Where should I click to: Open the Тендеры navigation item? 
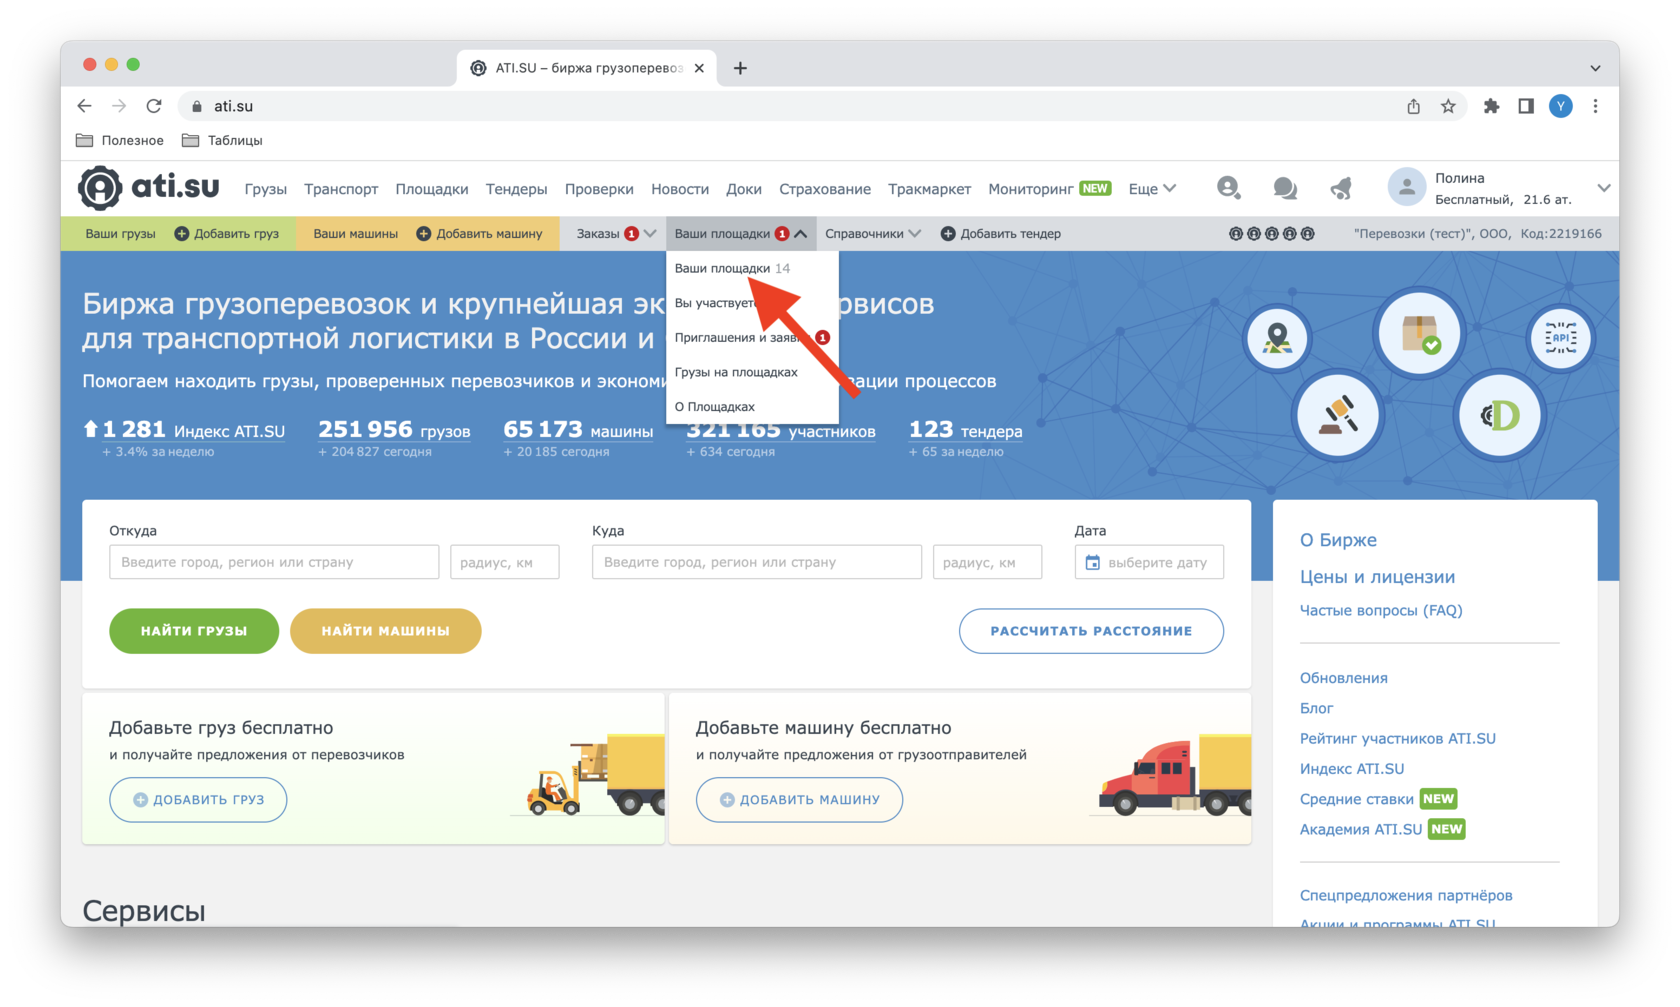coord(516,189)
